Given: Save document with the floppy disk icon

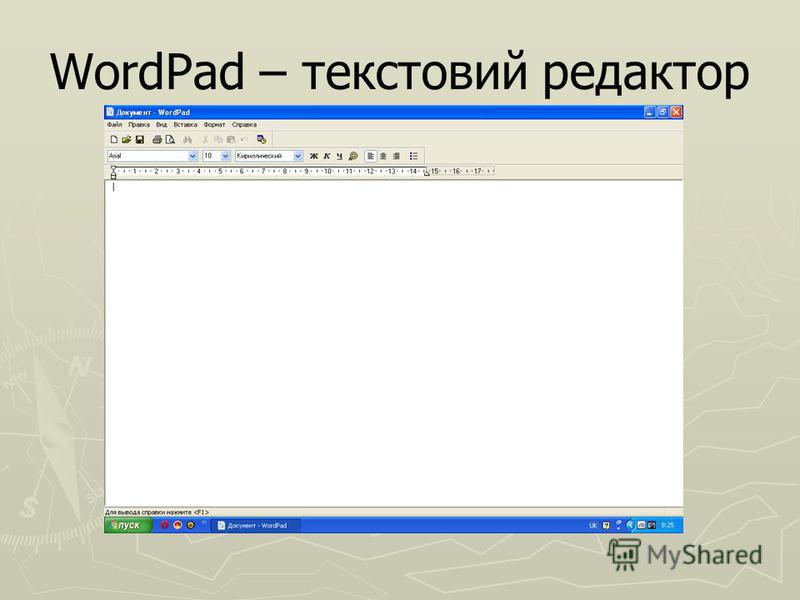Looking at the screenshot, I should click(139, 139).
